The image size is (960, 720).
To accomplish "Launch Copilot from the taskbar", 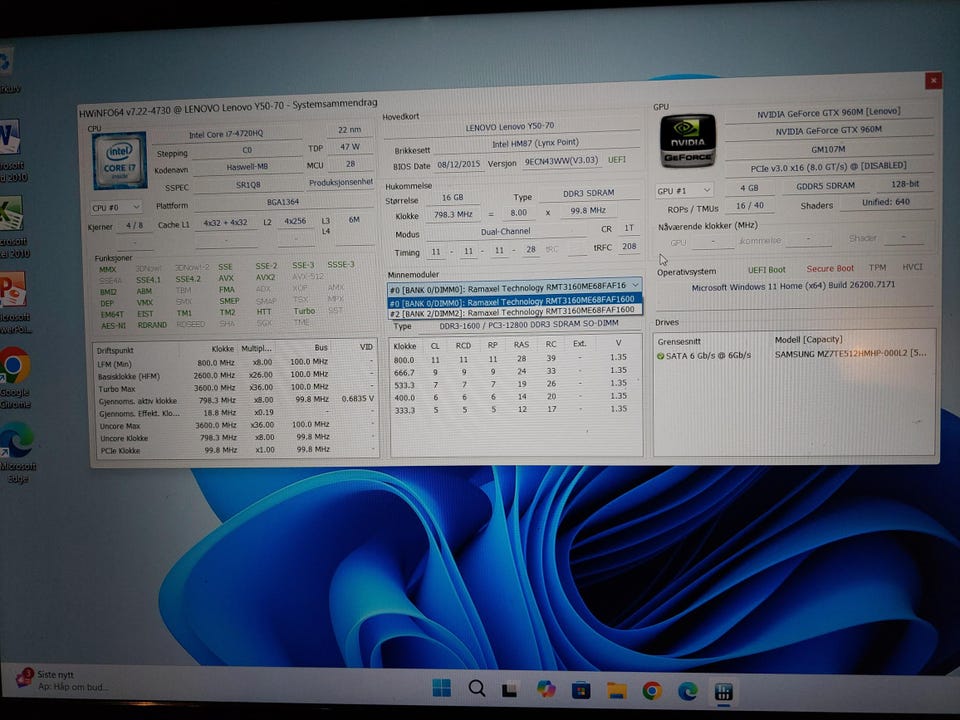I will (x=546, y=689).
